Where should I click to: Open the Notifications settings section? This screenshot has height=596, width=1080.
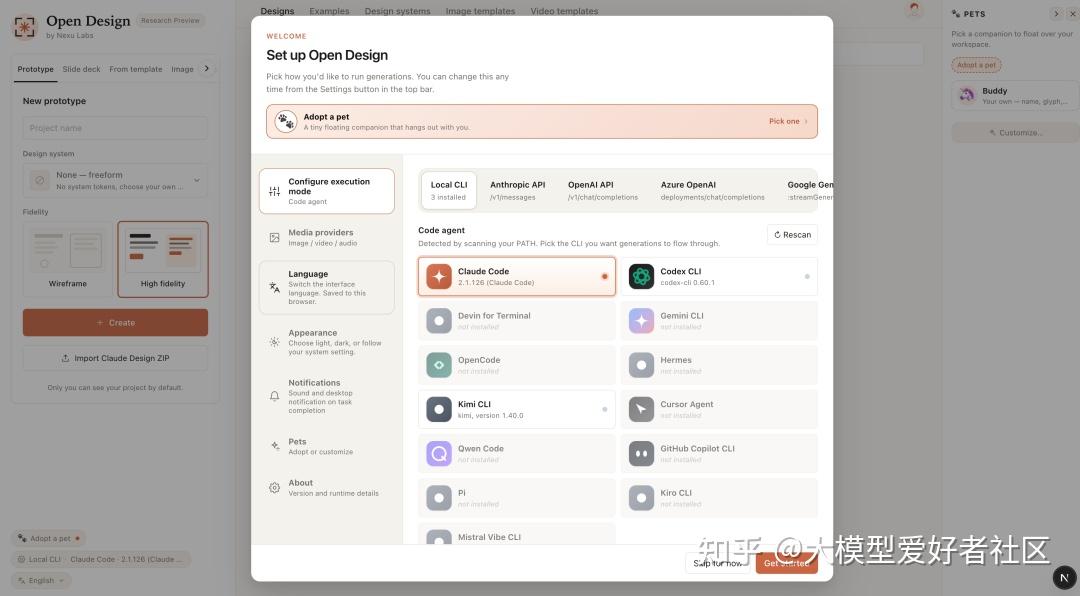tap(326, 398)
